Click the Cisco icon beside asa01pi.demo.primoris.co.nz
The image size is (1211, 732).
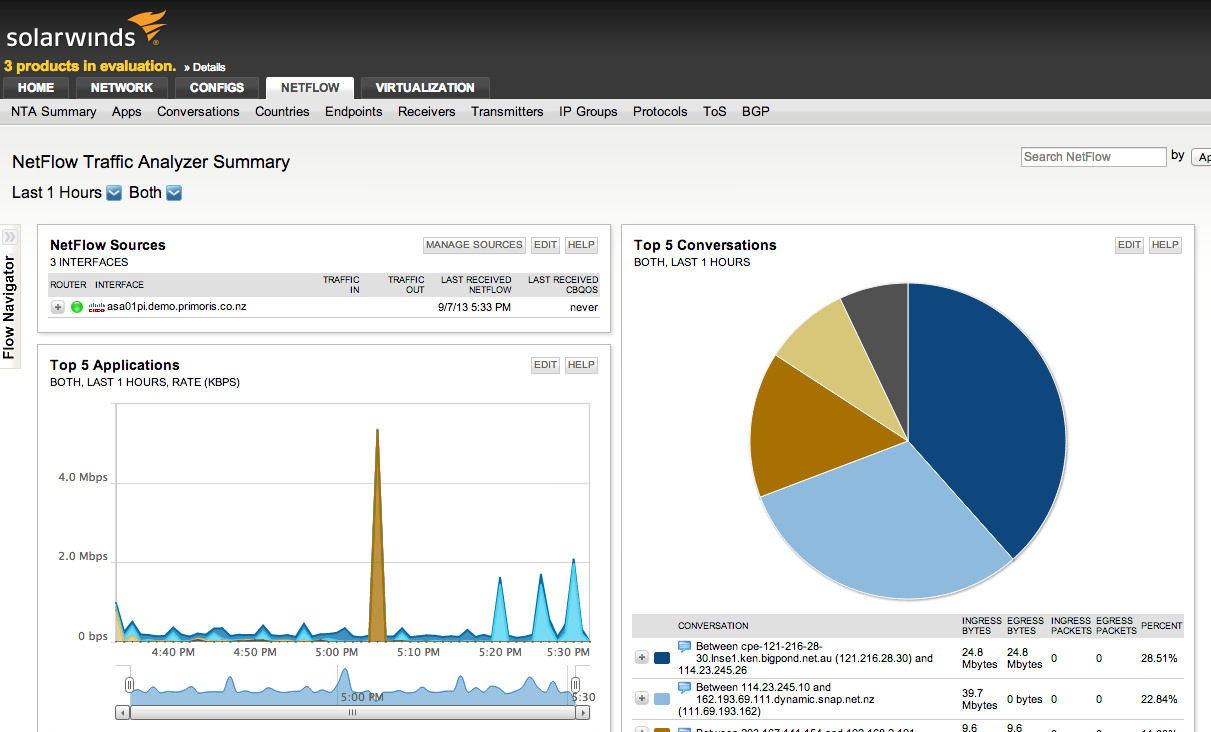tap(97, 307)
